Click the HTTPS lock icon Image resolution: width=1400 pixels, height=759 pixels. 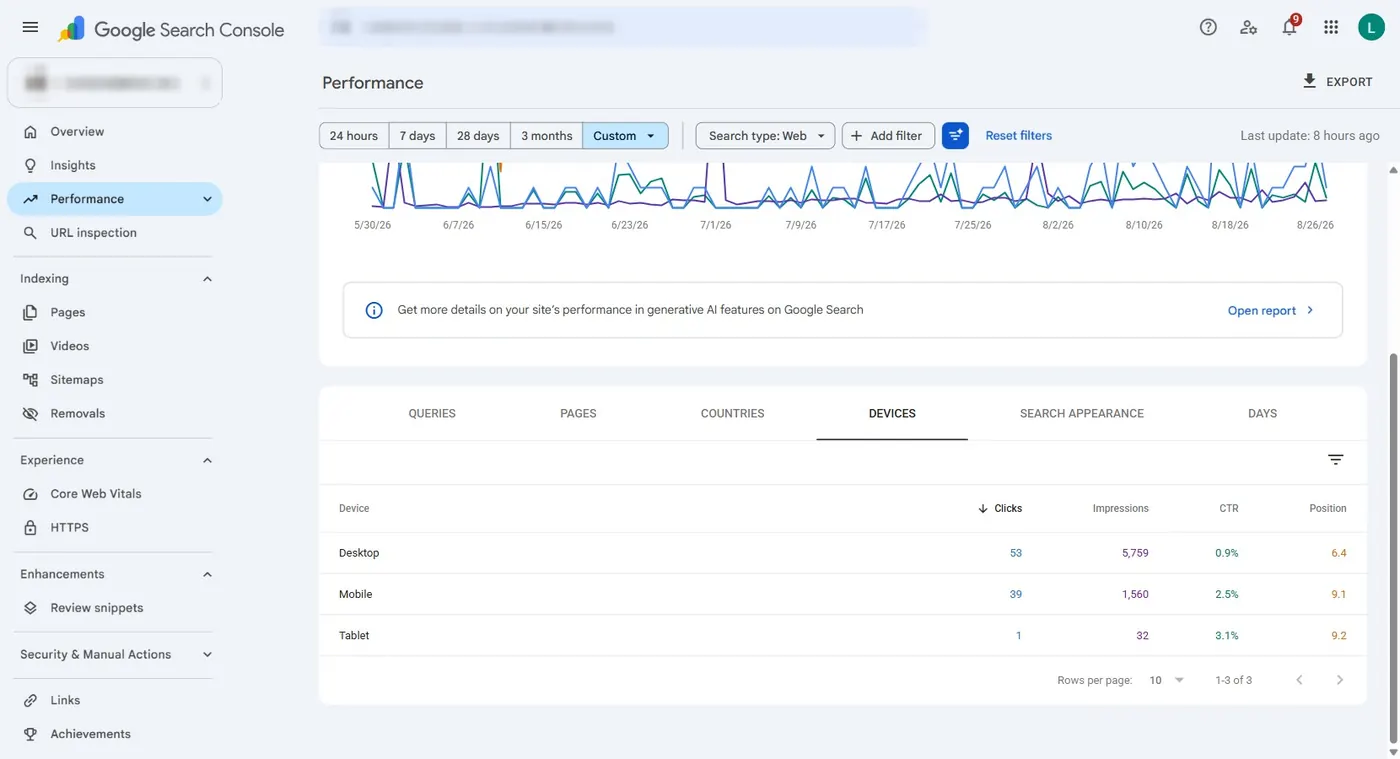(30, 527)
